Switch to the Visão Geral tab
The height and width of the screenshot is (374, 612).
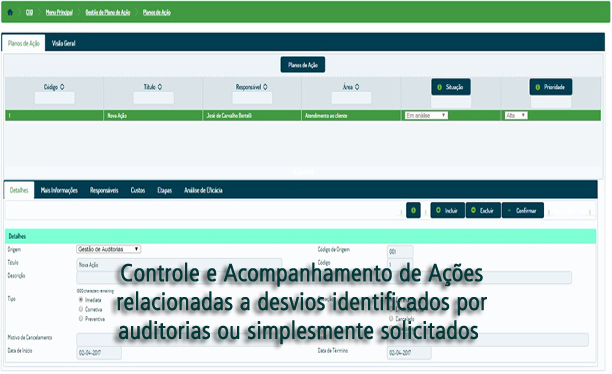click(64, 43)
